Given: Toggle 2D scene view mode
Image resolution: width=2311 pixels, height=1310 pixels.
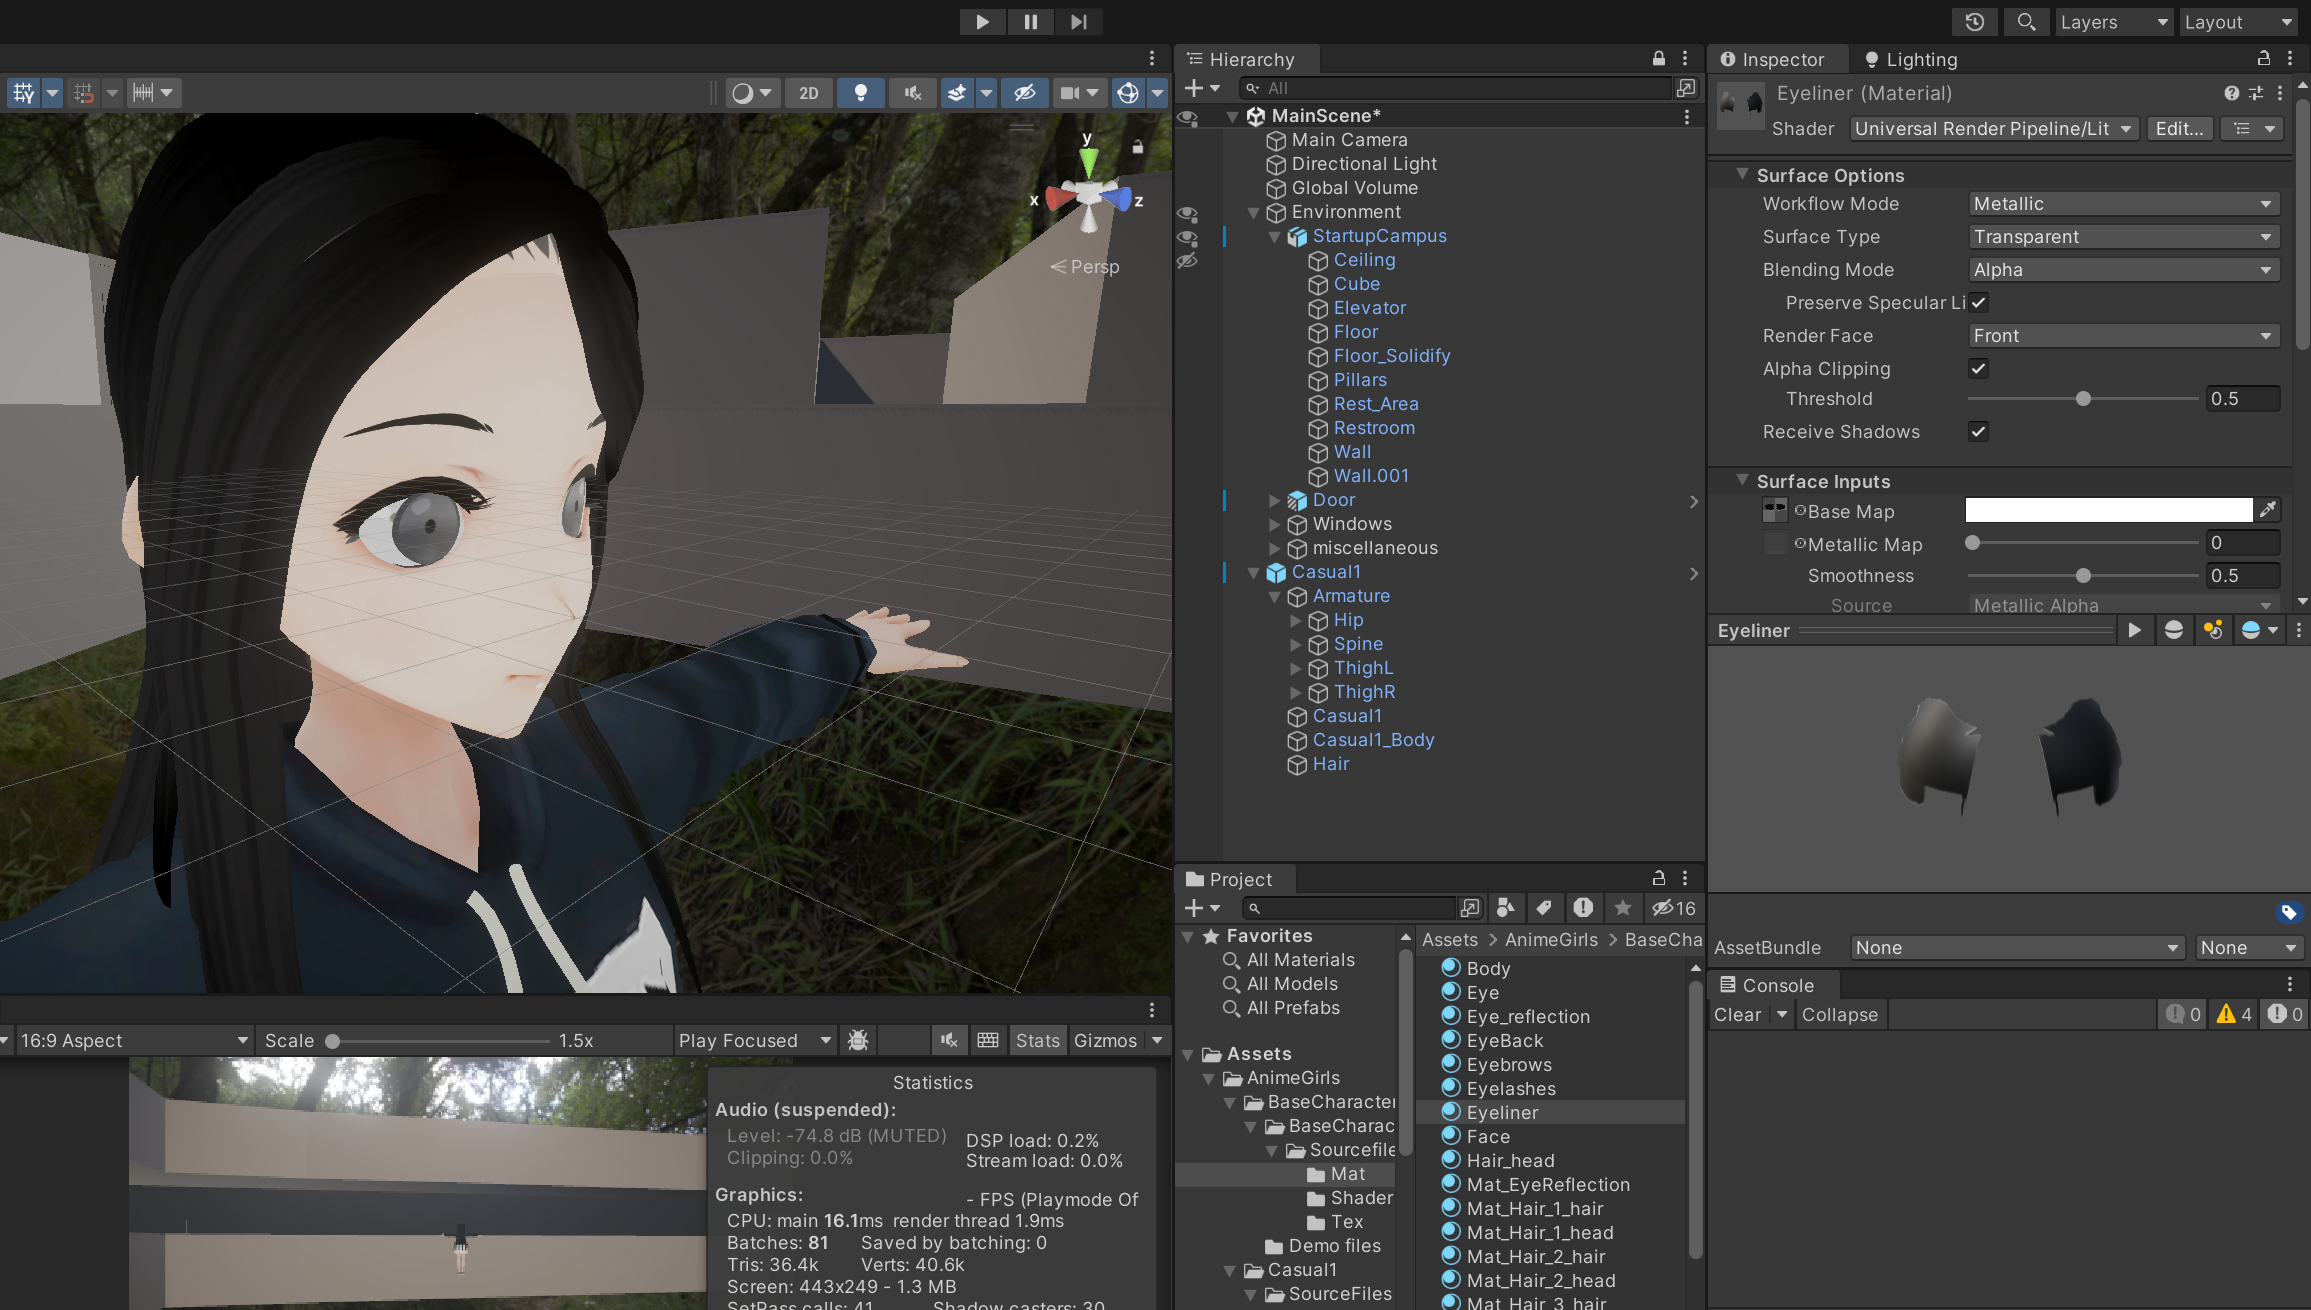Looking at the screenshot, I should [x=808, y=93].
